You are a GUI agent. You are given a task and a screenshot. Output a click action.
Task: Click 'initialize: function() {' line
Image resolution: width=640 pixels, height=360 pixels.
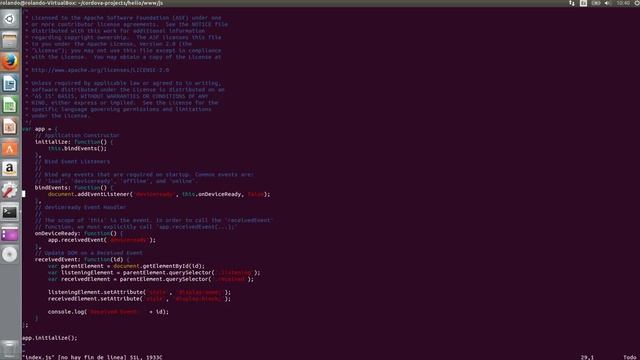[x=74, y=142]
